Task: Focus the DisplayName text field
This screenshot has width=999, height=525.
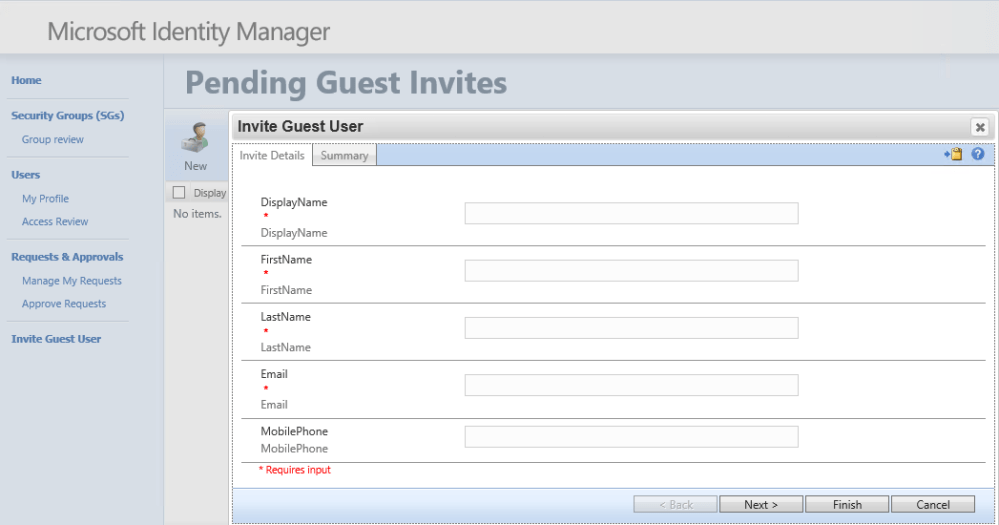Action: click(x=631, y=213)
